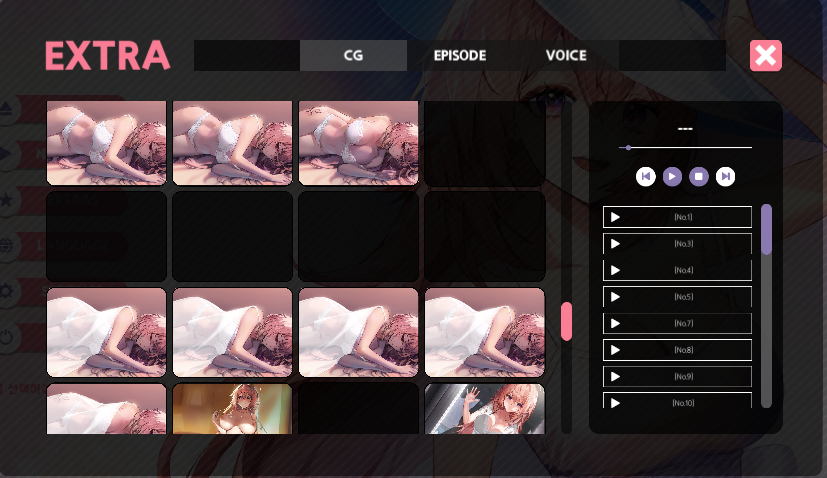
Task: Play voice entry No.5
Action: 615,297
